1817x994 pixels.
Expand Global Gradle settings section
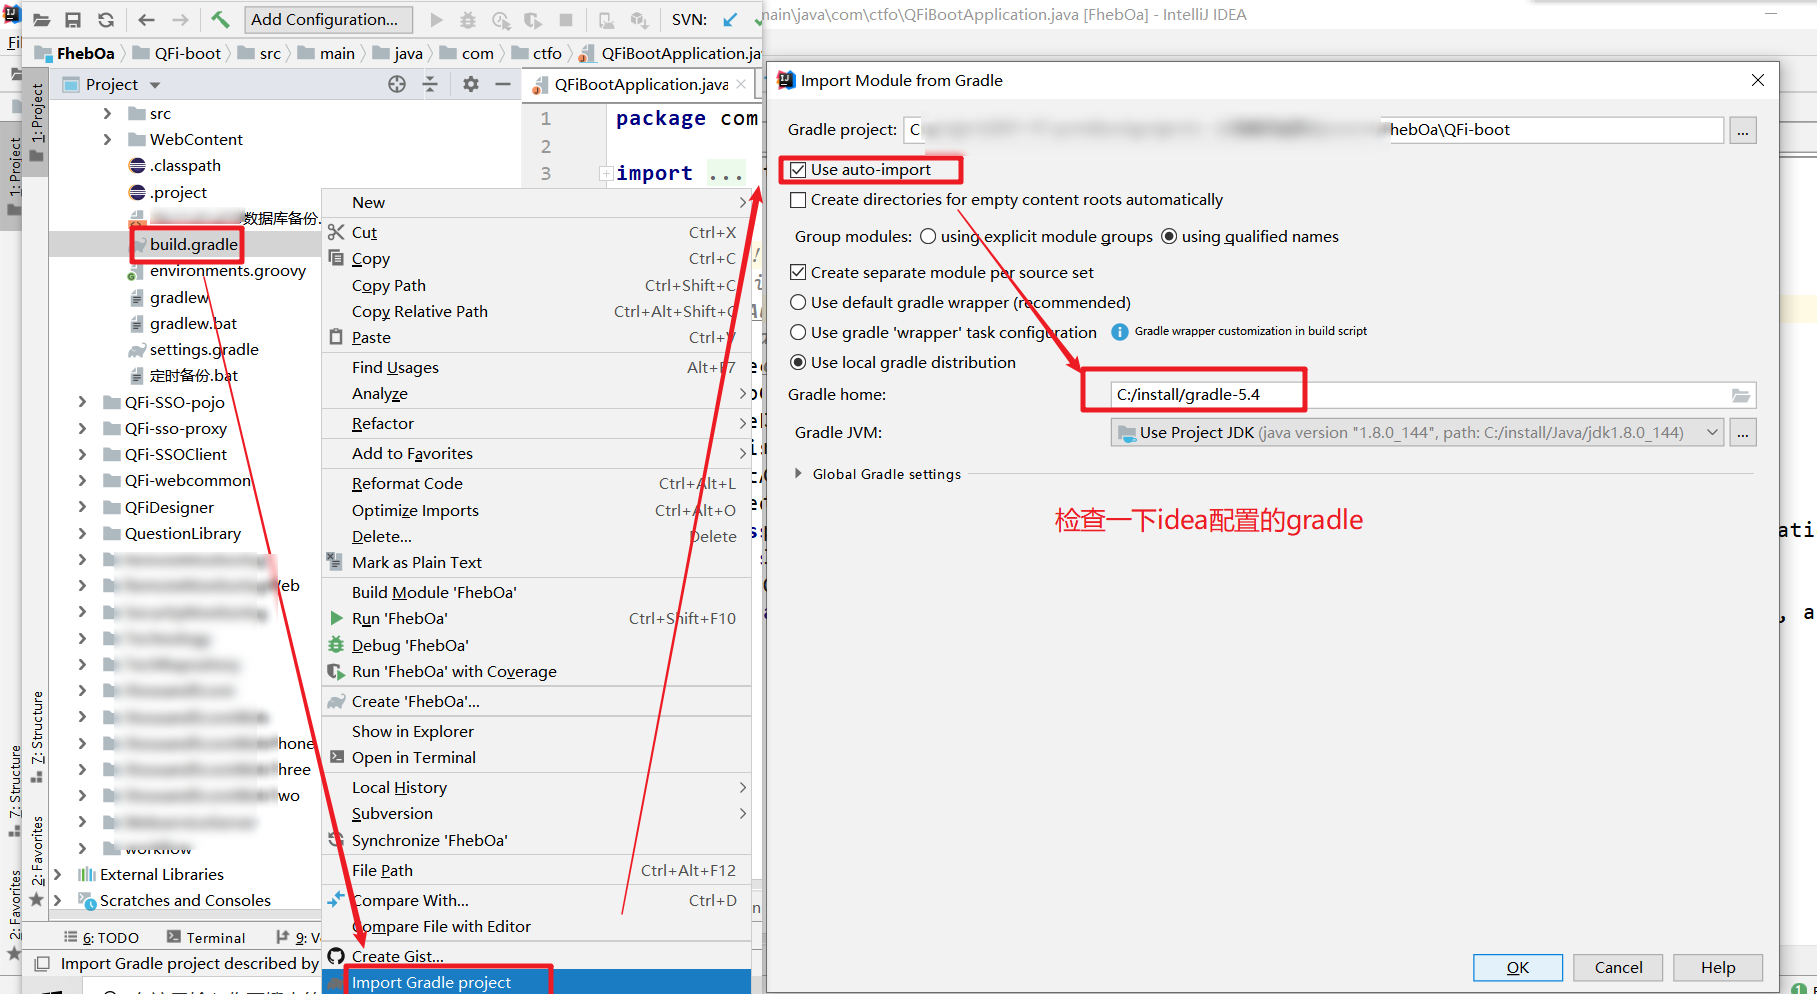click(798, 474)
